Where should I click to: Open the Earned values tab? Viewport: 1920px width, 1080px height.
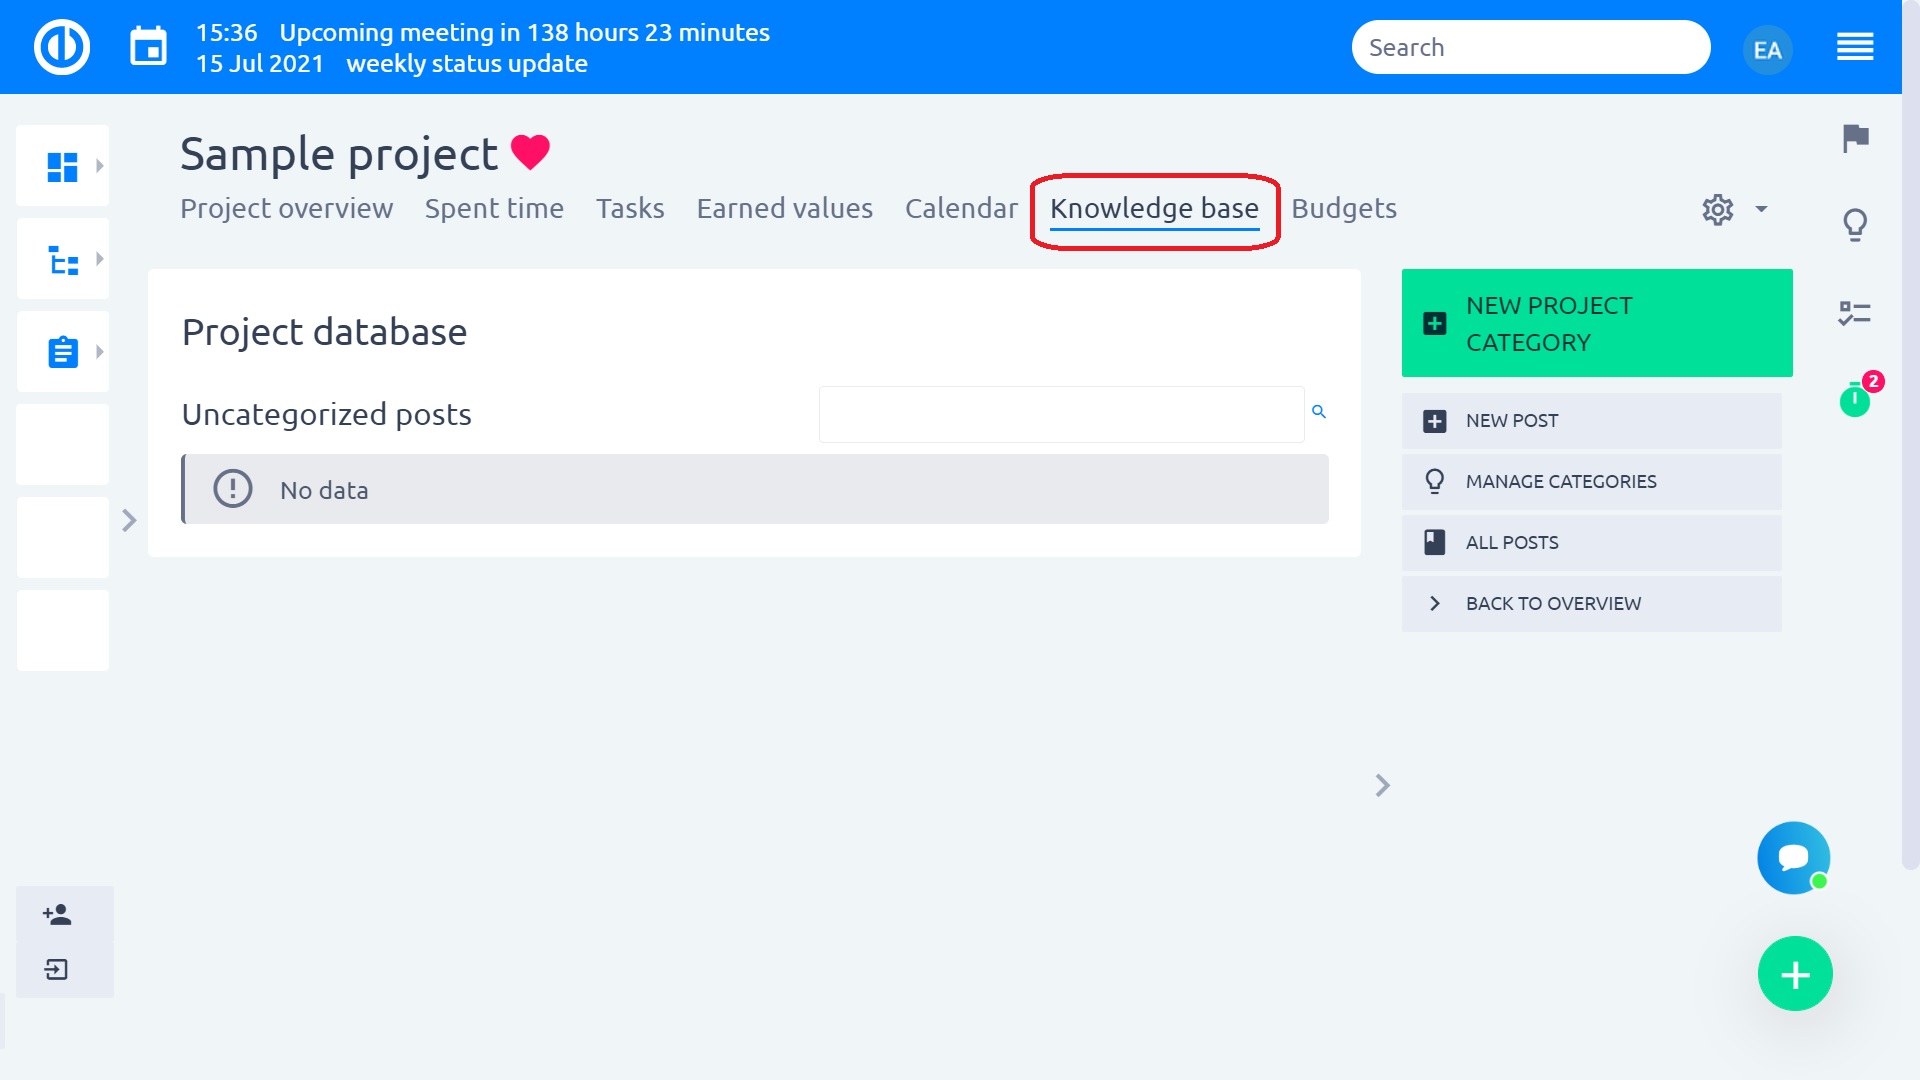(x=784, y=208)
